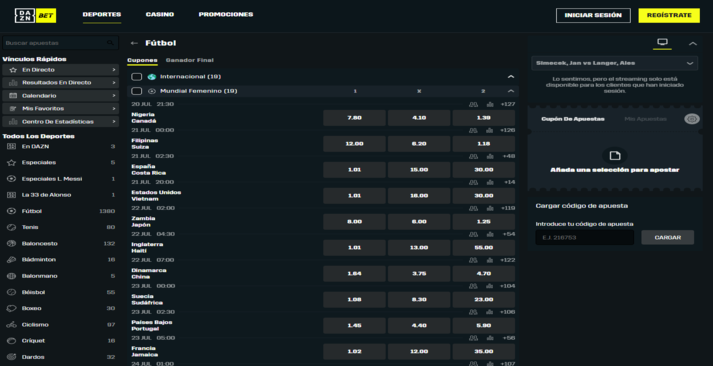Open the Críquet sports list entry

[60, 340]
